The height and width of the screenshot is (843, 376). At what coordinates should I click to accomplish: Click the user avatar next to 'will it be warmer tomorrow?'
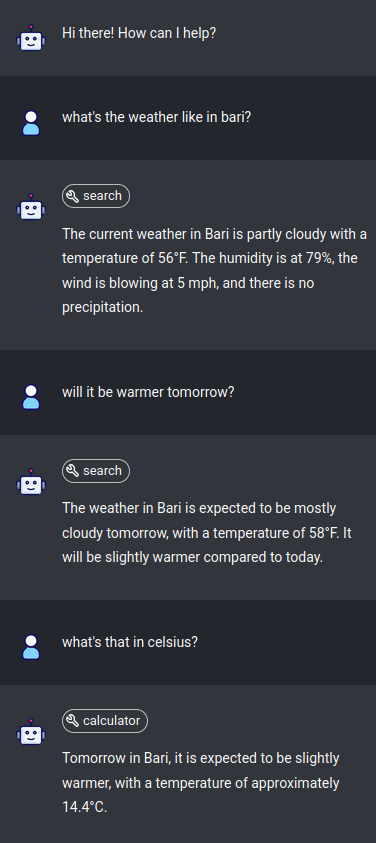point(31,397)
